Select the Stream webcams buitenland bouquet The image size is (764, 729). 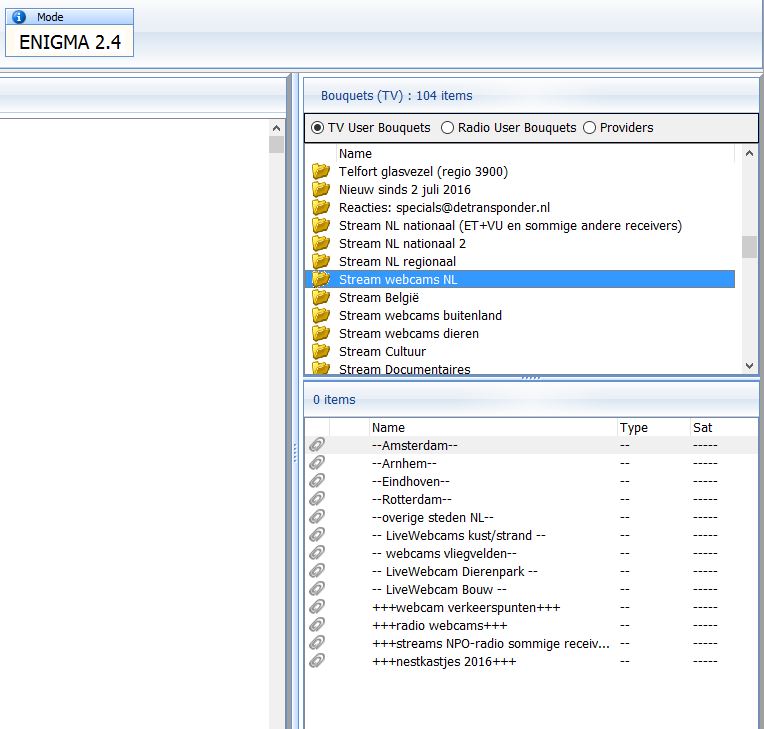420,315
